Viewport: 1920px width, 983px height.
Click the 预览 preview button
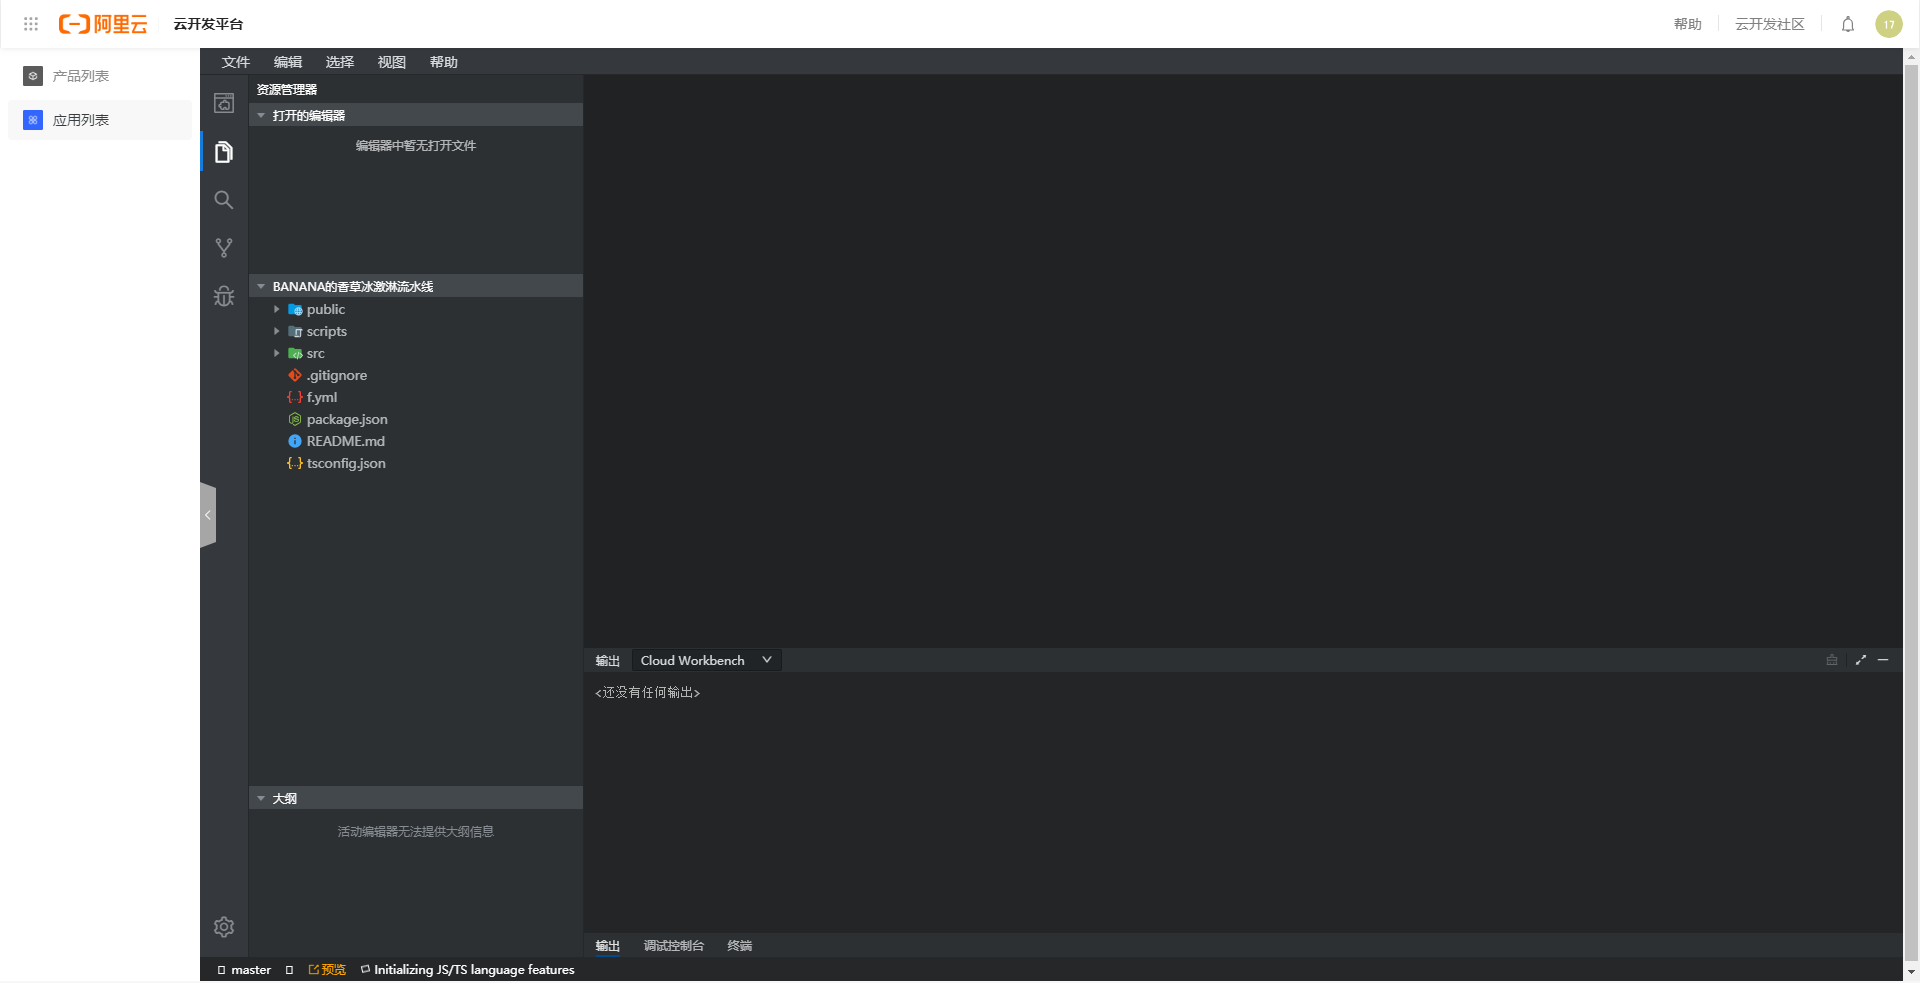(x=327, y=970)
